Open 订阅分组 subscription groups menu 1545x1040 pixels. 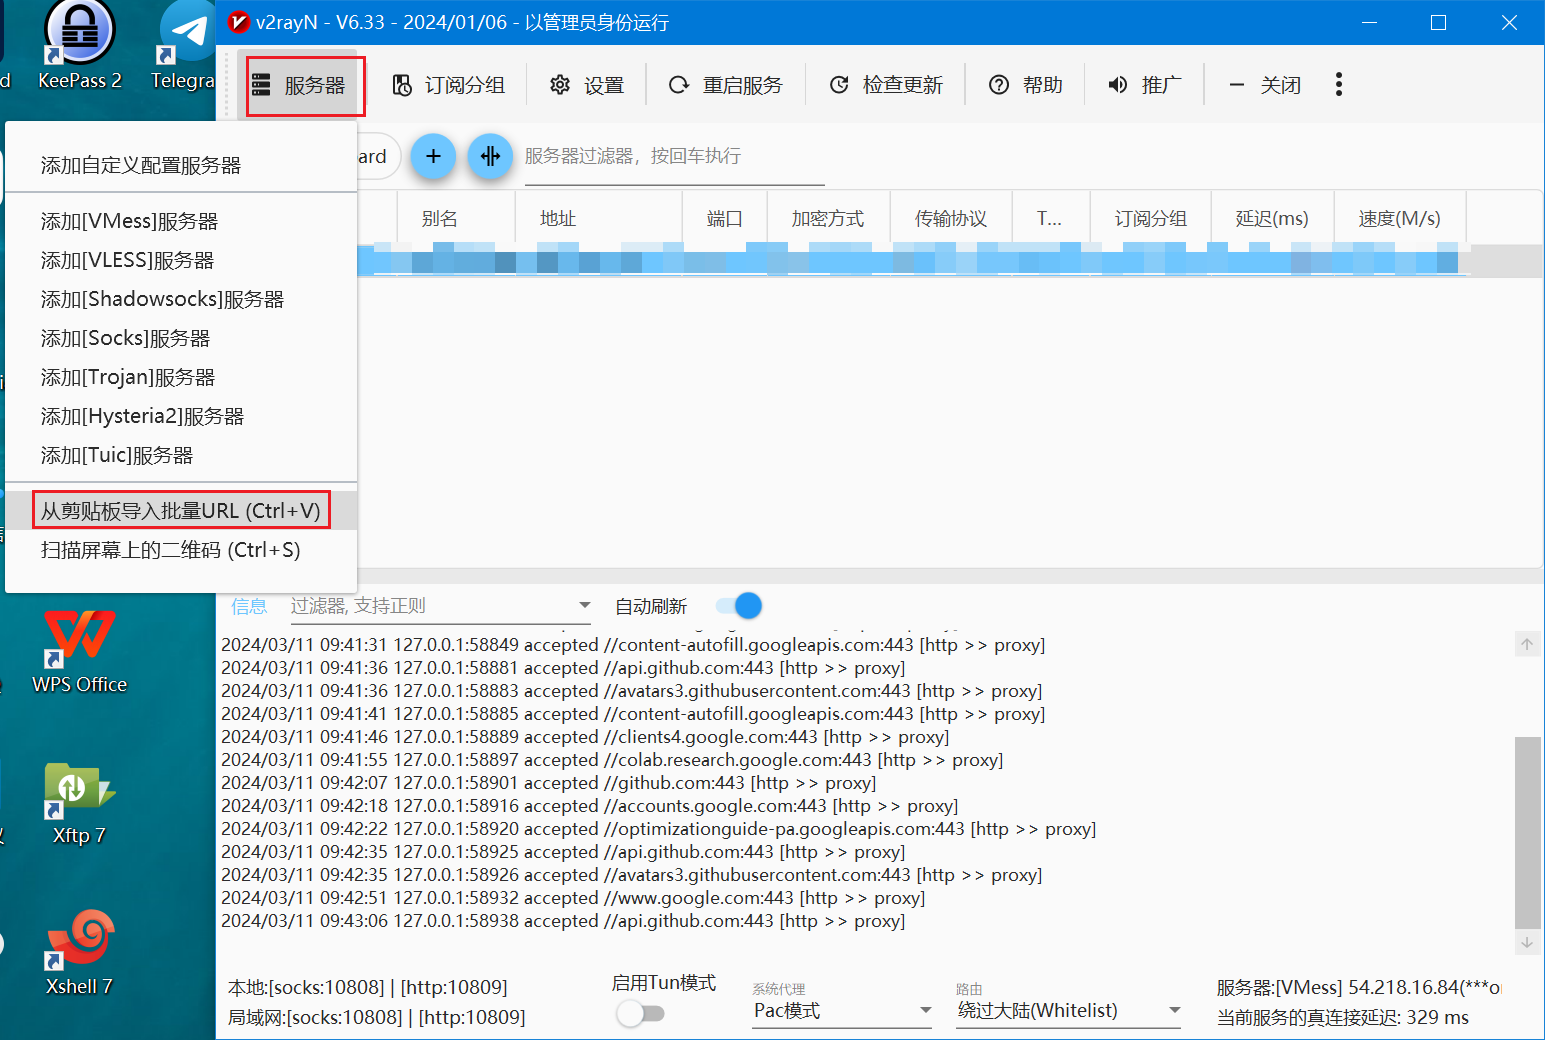click(x=448, y=86)
